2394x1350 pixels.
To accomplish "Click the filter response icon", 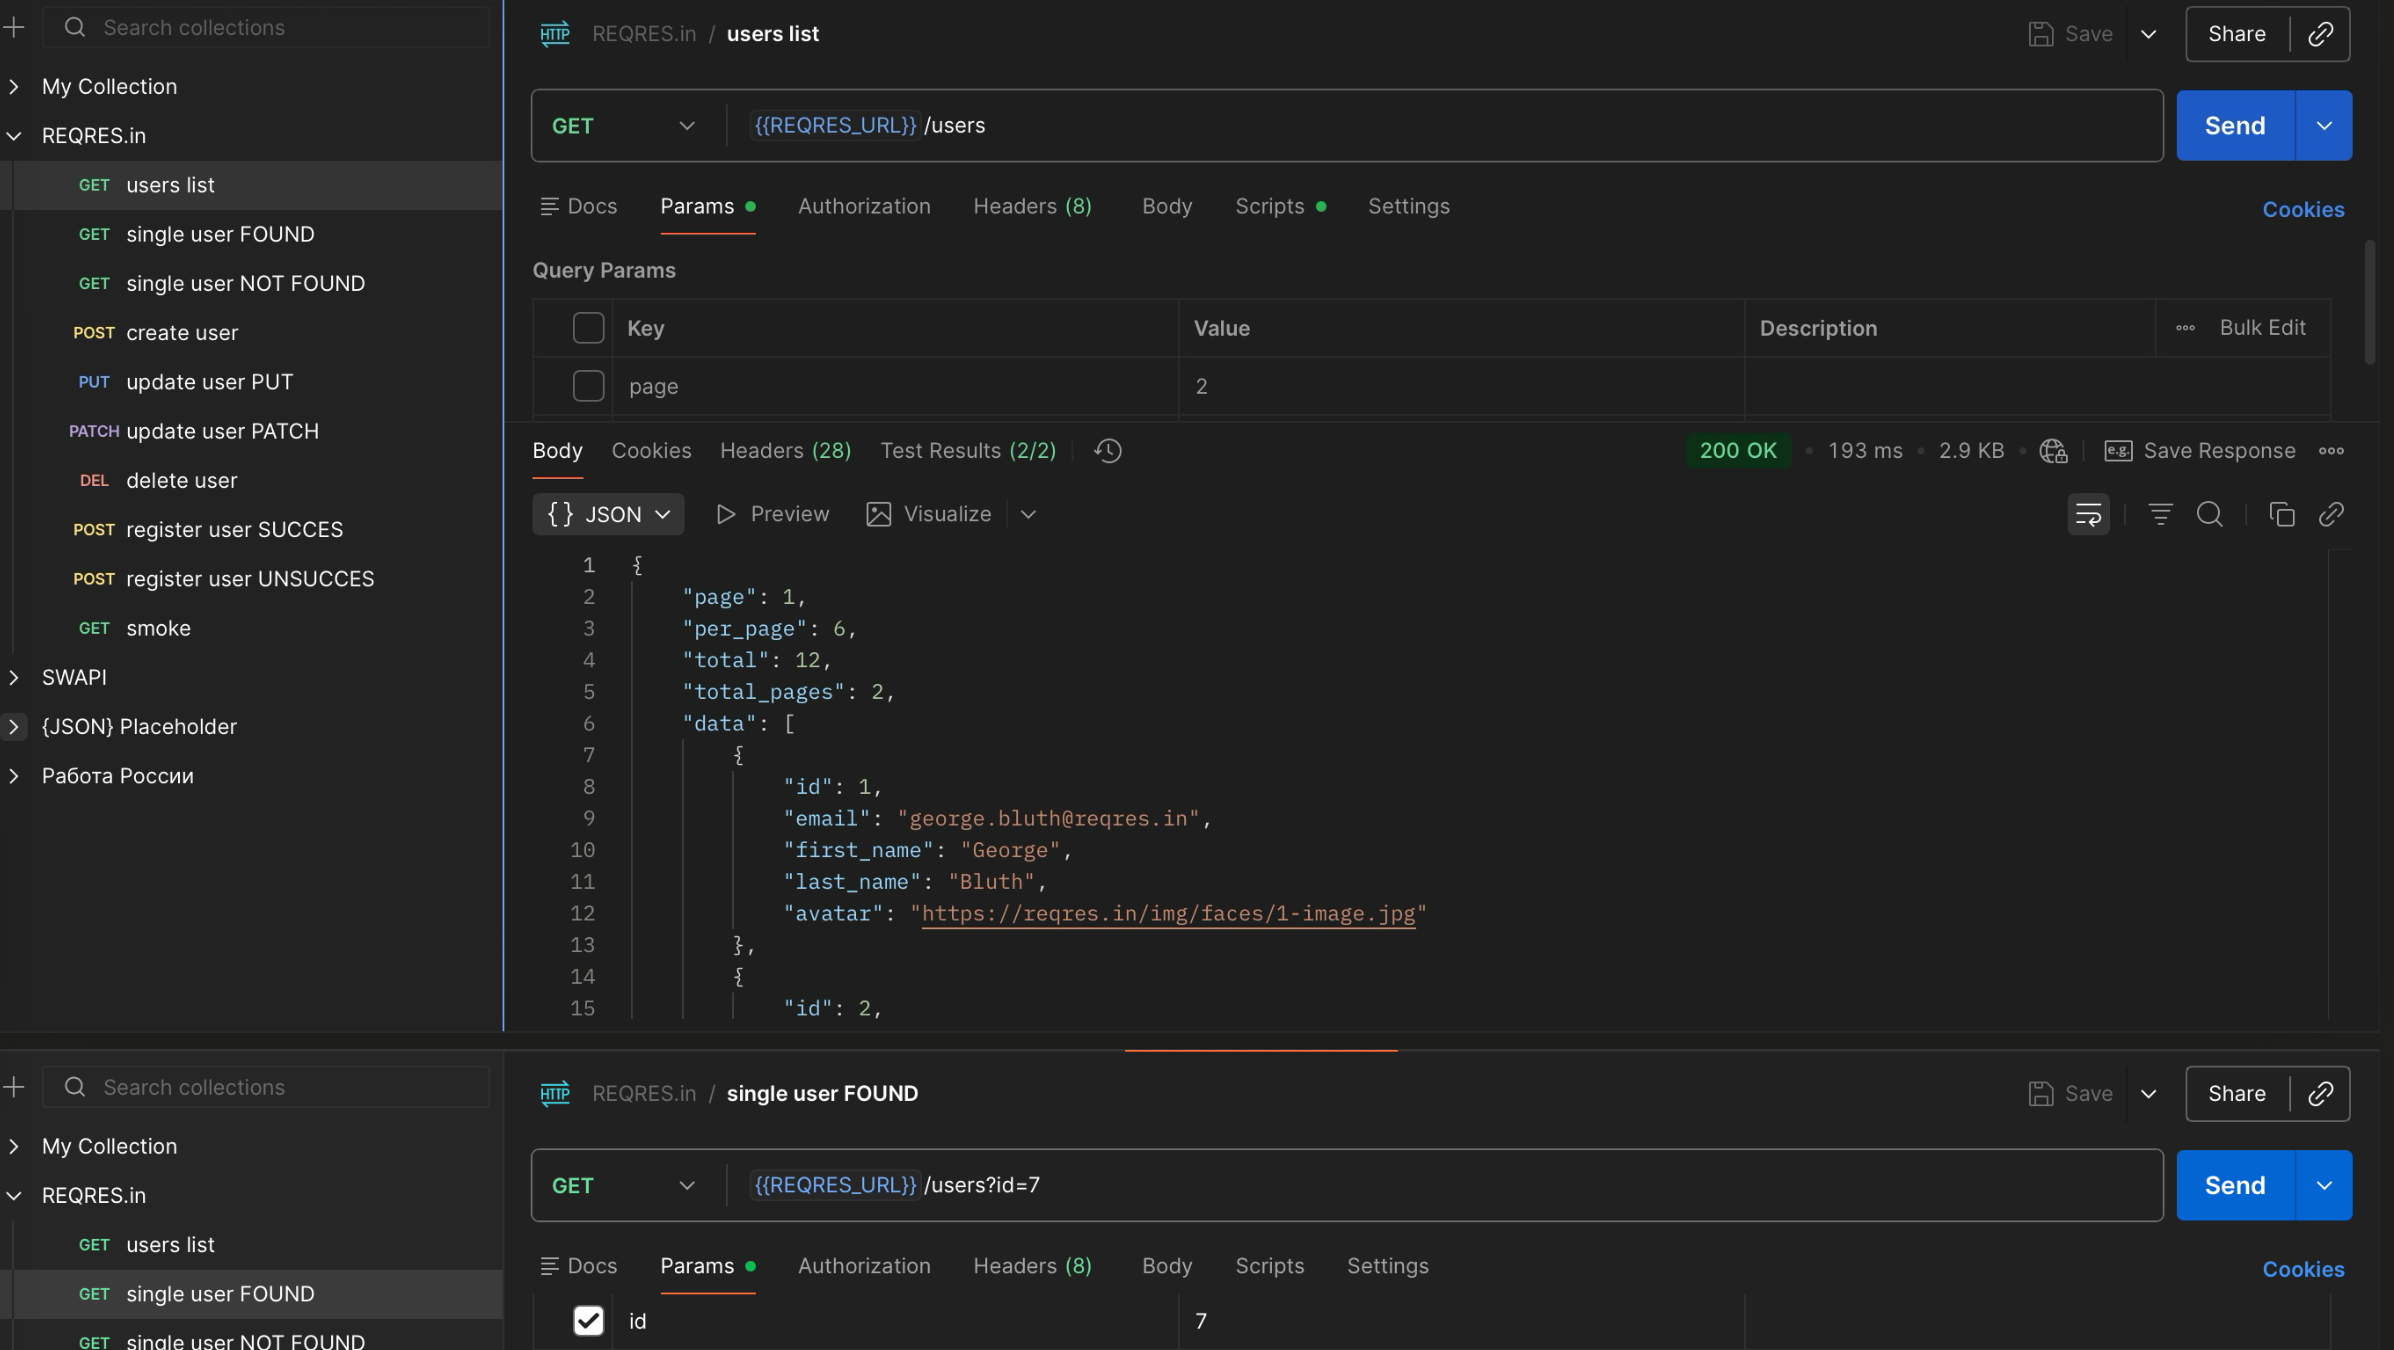I will (2160, 514).
